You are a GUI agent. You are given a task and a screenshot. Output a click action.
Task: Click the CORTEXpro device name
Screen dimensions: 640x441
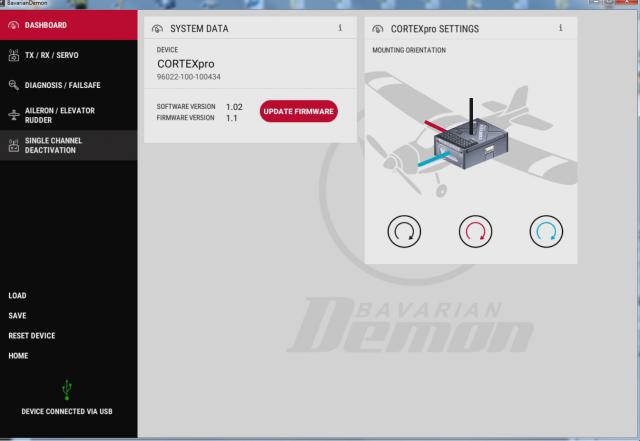pos(186,64)
